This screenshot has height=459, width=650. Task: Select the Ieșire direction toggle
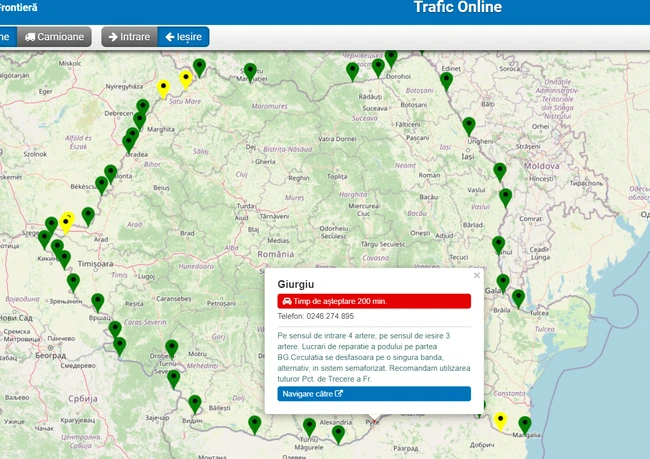click(183, 37)
